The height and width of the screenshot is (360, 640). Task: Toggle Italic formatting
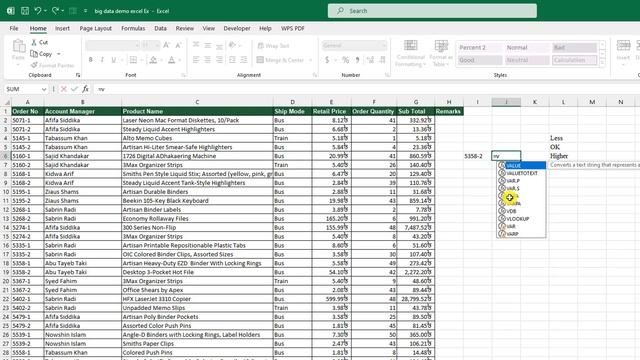[102, 60]
